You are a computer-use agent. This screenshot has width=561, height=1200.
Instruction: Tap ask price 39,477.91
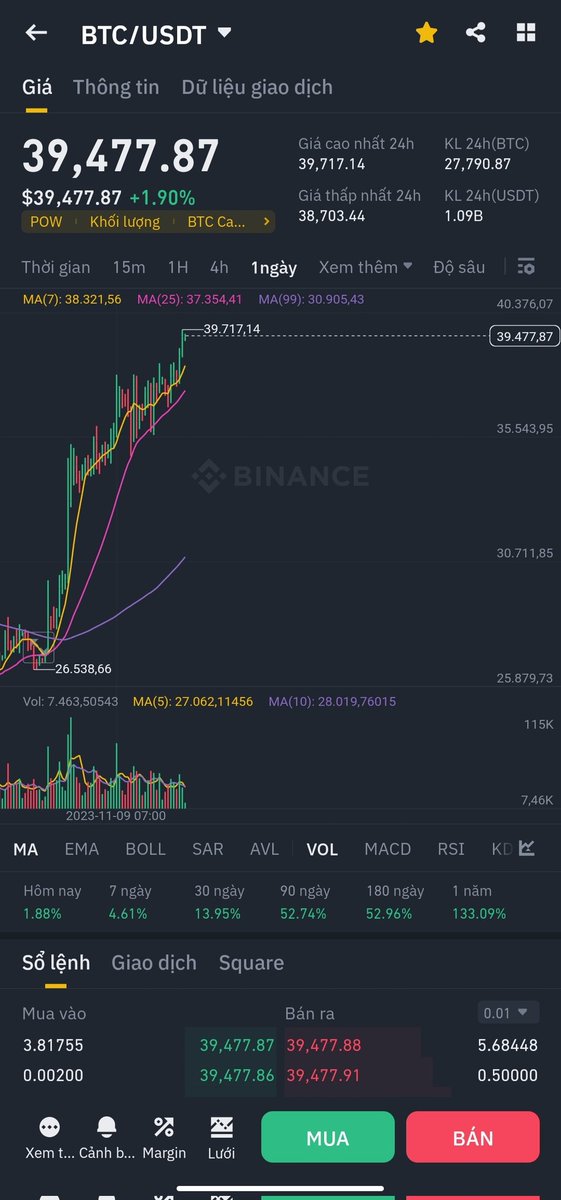click(x=324, y=1075)
